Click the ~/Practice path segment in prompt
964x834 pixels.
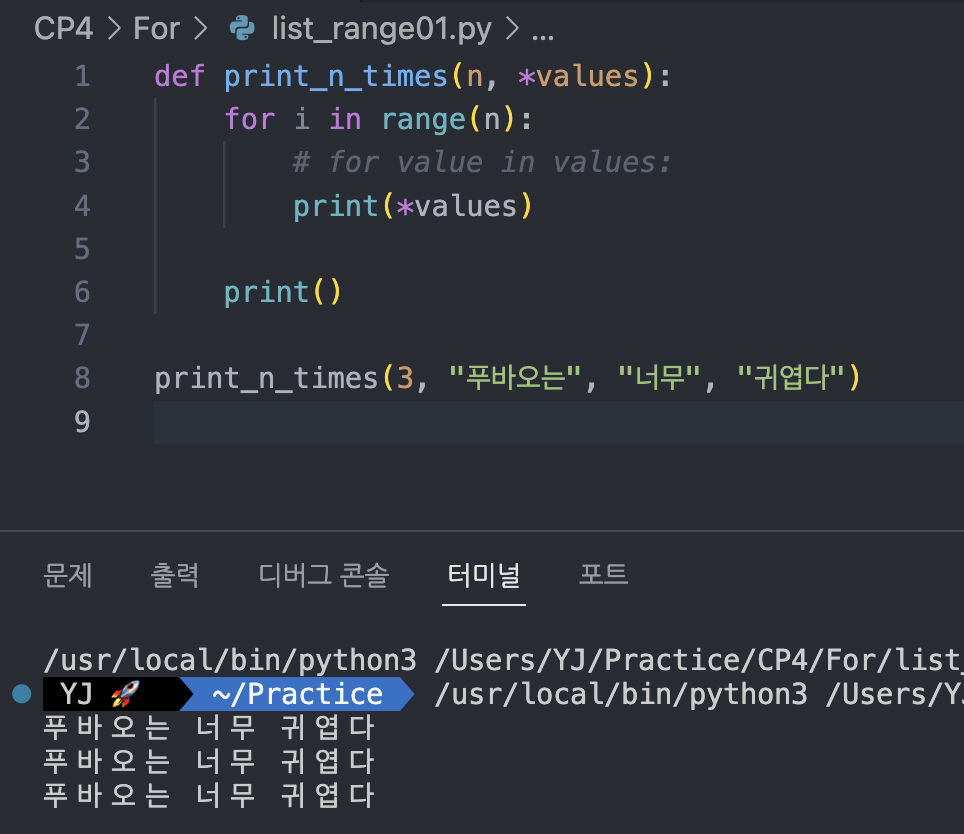(298, 694)
